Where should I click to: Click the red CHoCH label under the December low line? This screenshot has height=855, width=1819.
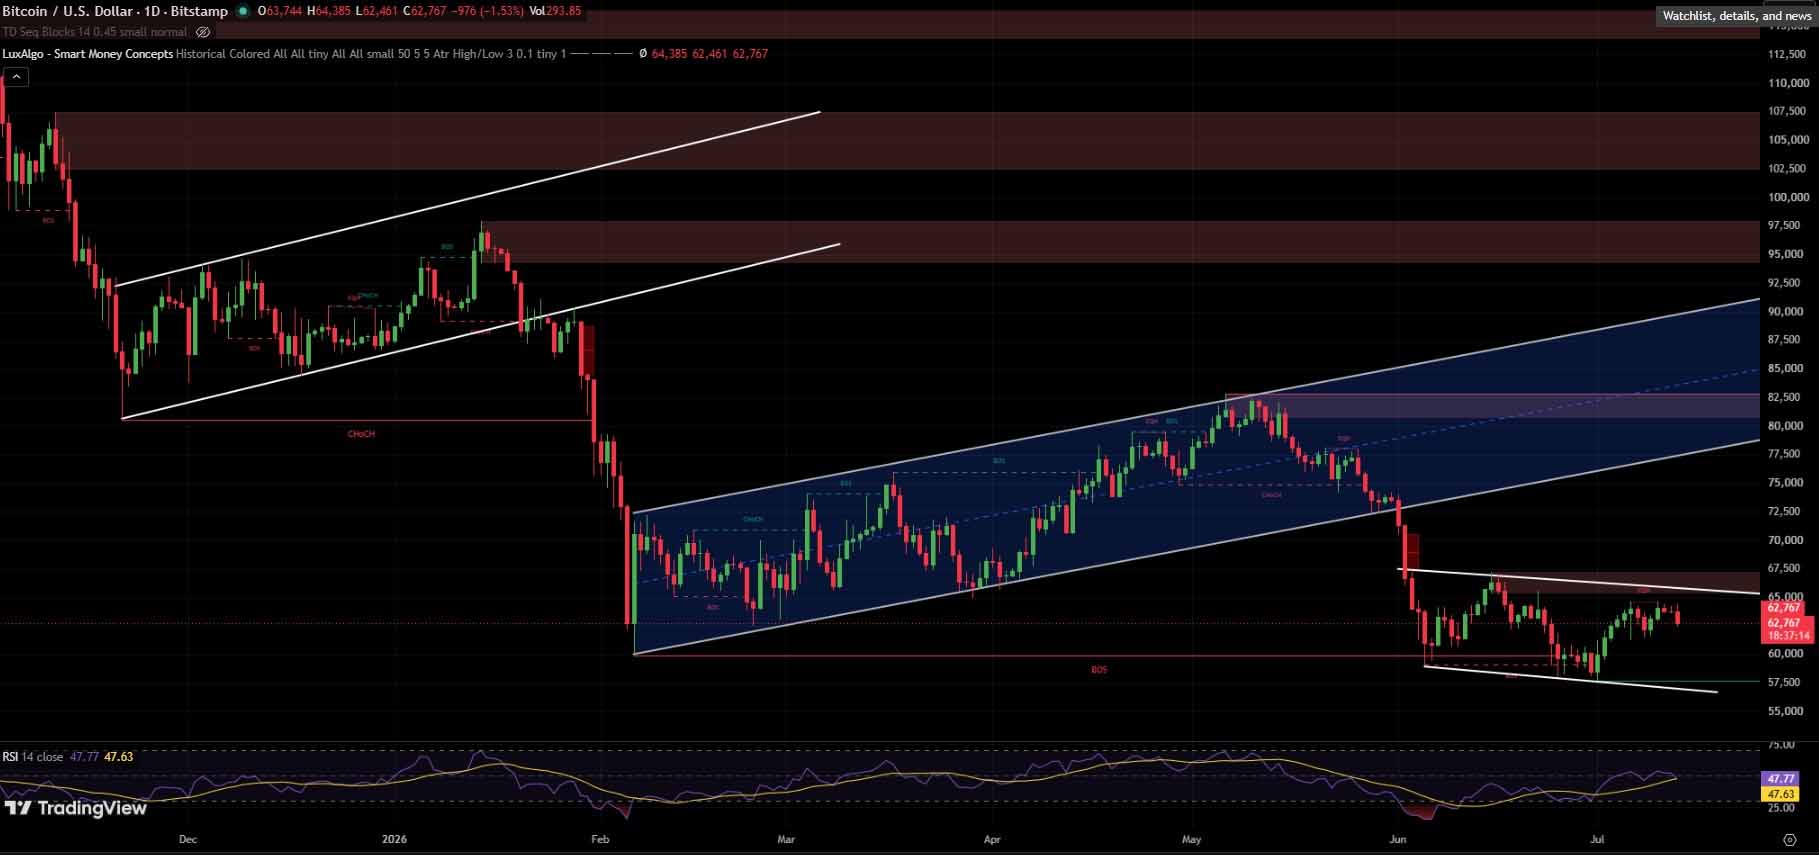[x=361, y=434]
